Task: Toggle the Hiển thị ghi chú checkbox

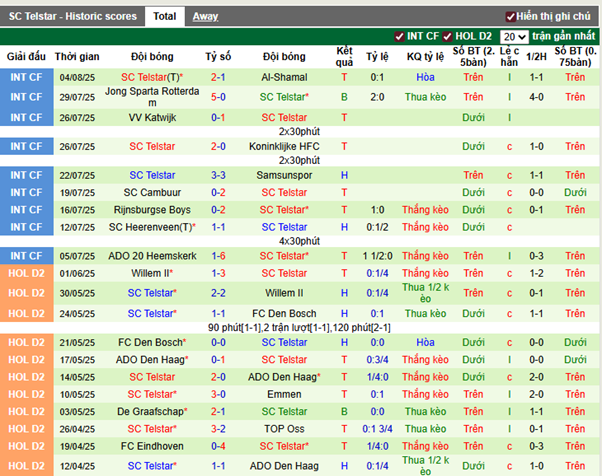Action: pyautogui.click(x=510, y=17)
